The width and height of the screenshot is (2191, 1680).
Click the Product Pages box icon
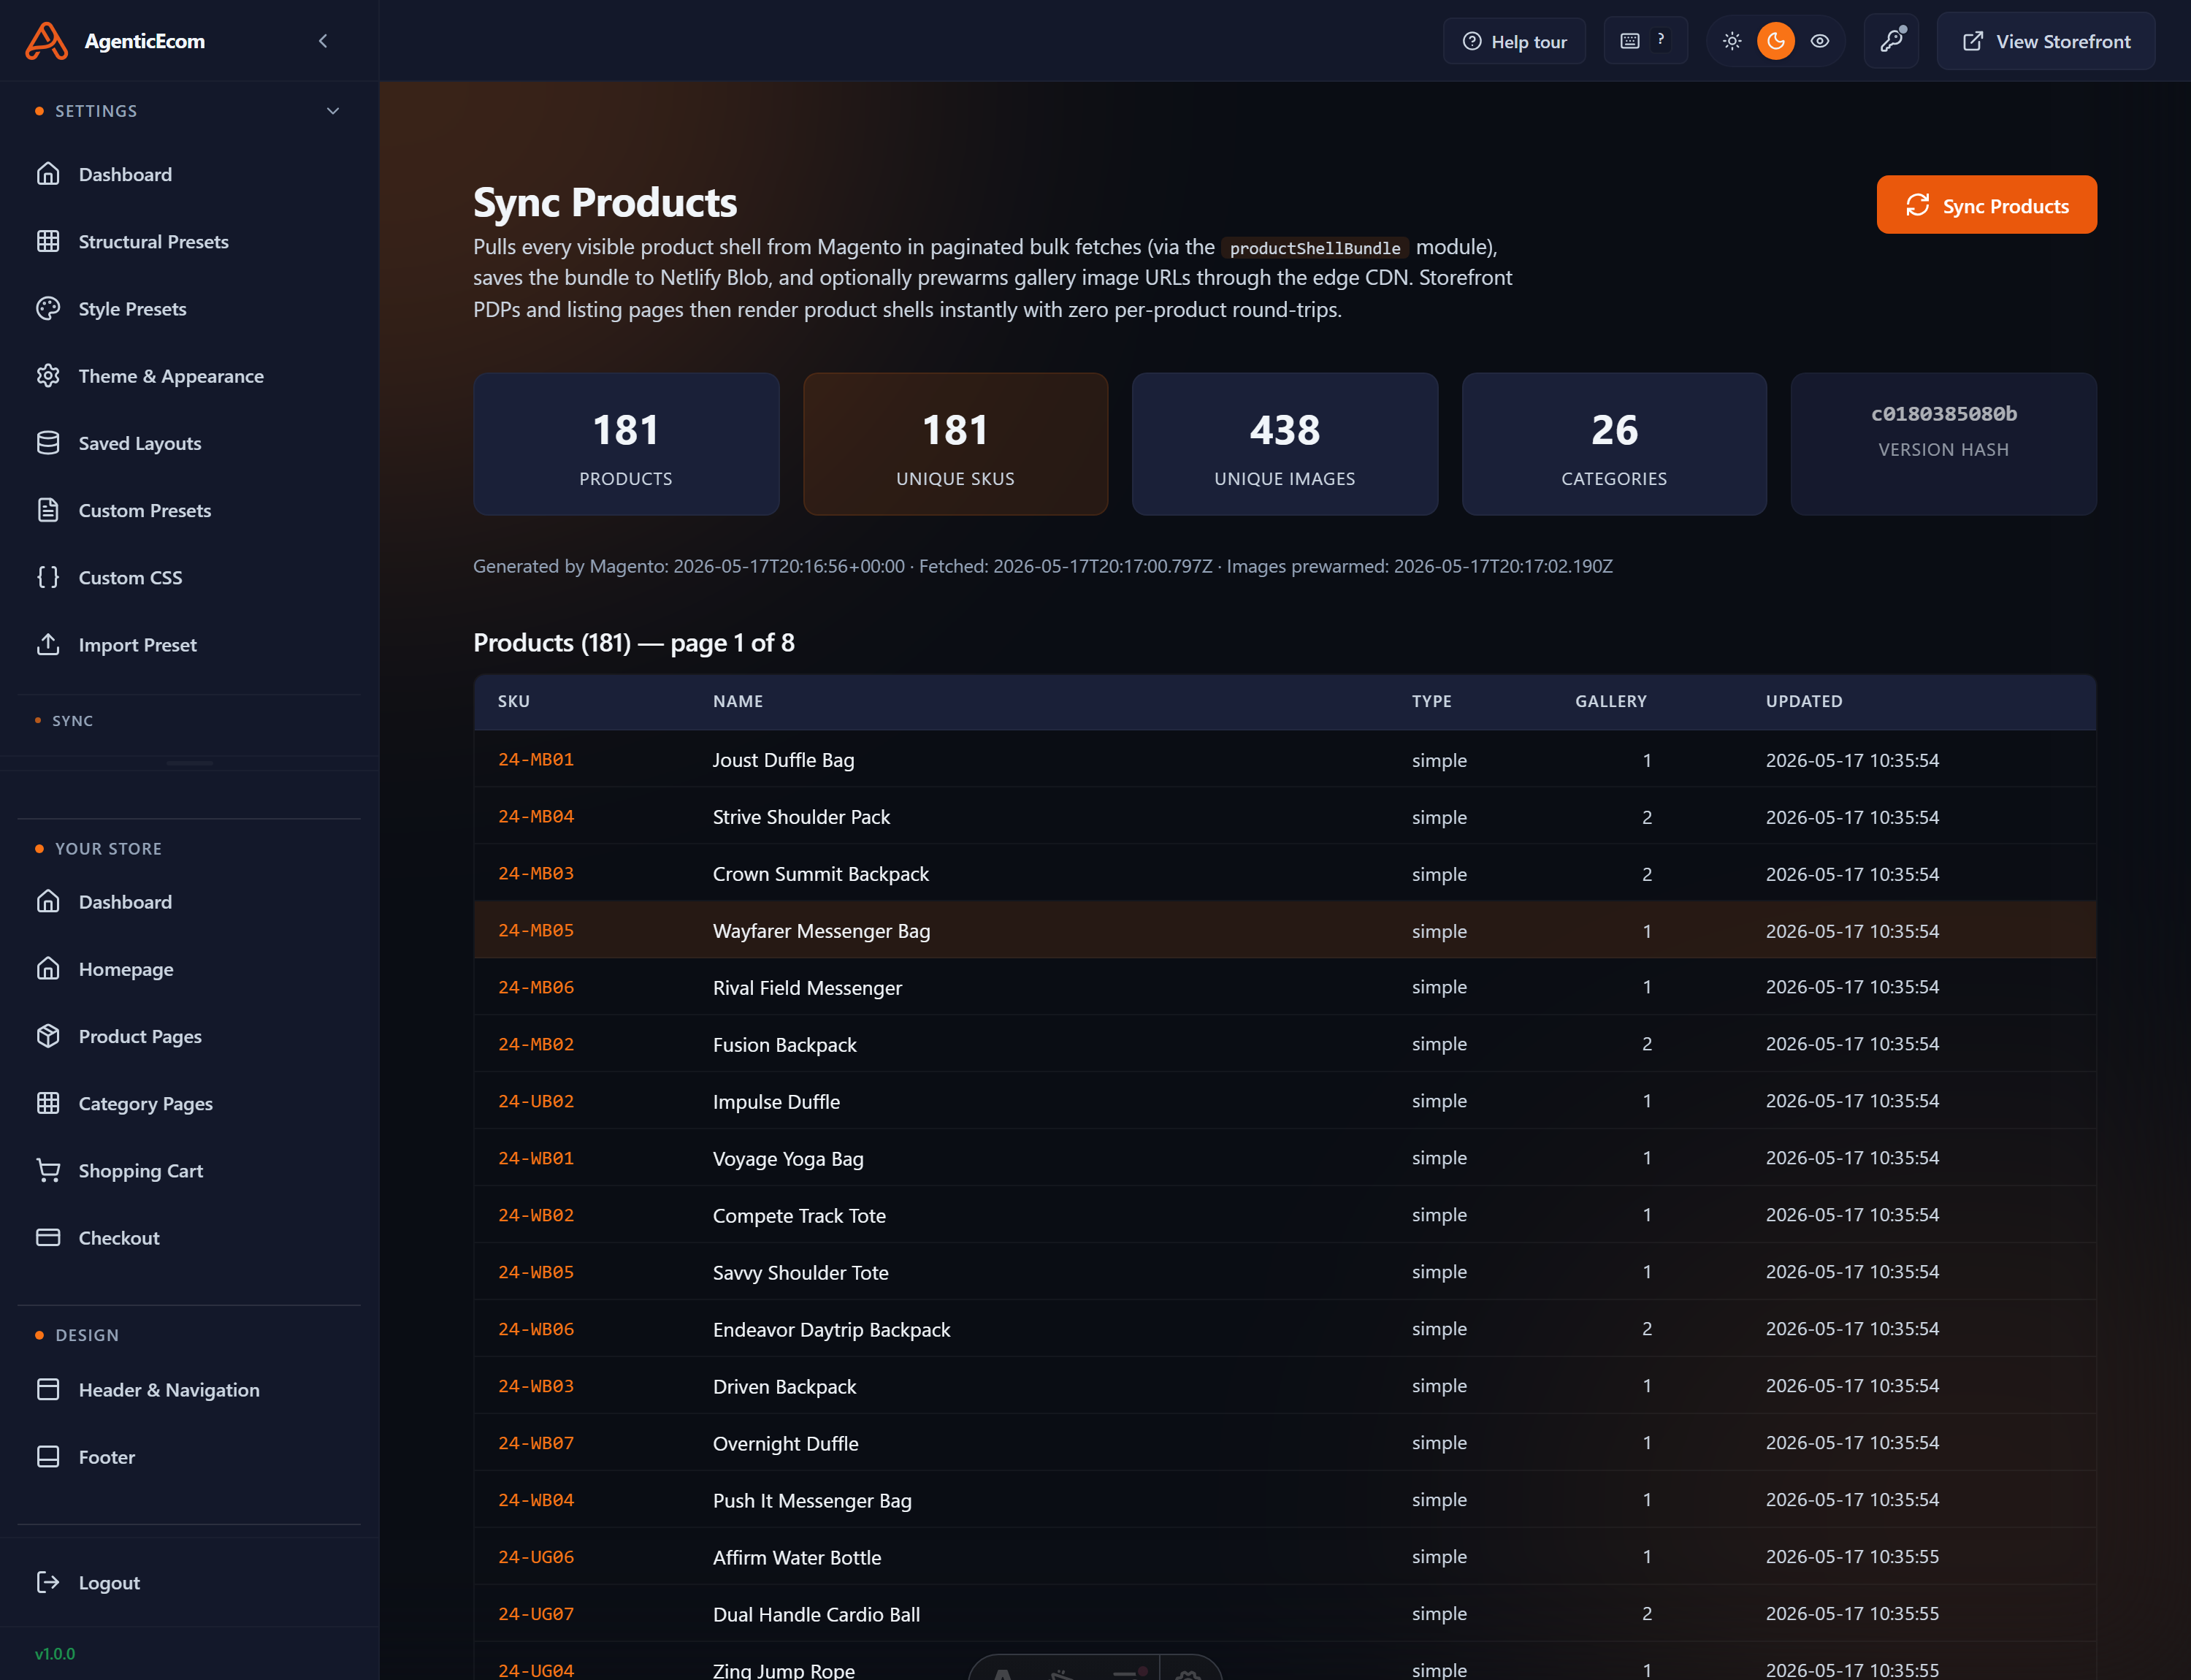pyautogui.click(x=48, y=1035)
